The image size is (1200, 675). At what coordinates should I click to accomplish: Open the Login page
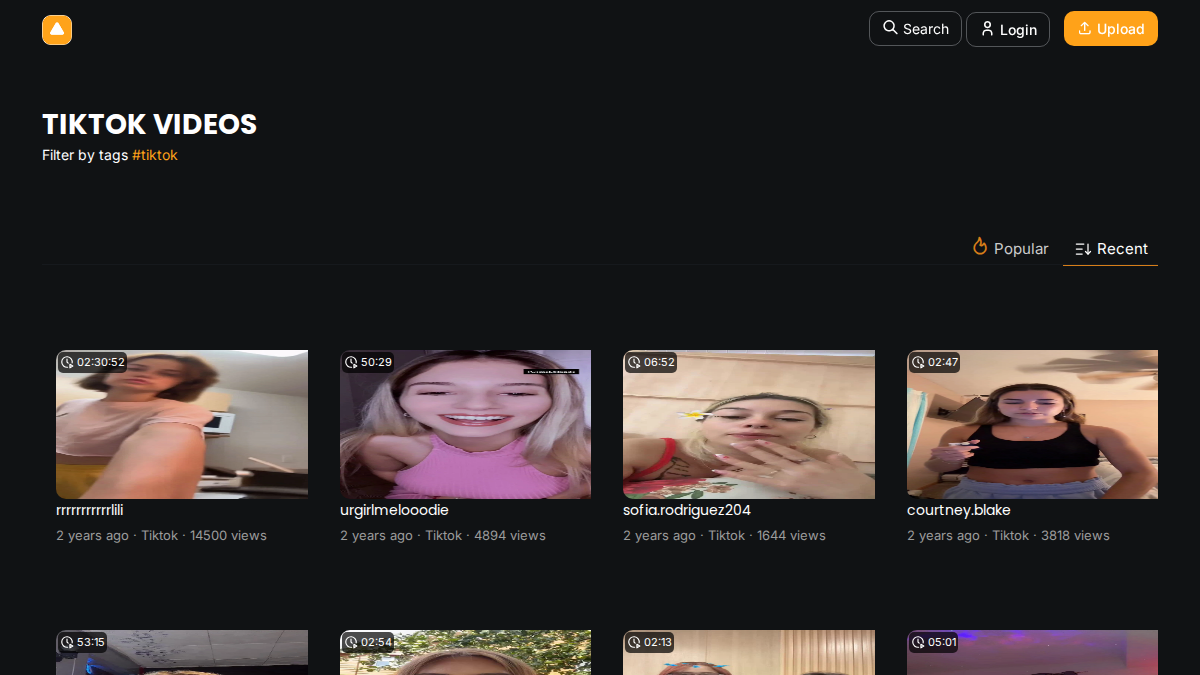tap(1008, 30)
